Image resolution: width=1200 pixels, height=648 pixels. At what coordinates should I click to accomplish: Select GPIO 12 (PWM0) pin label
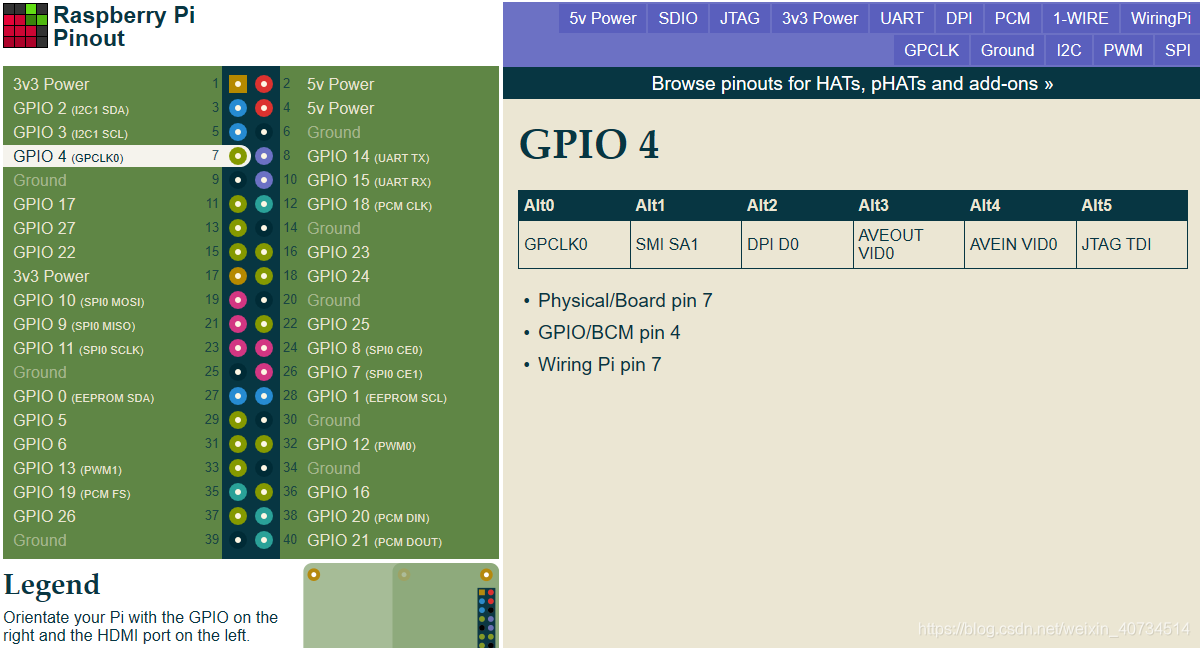361,444
